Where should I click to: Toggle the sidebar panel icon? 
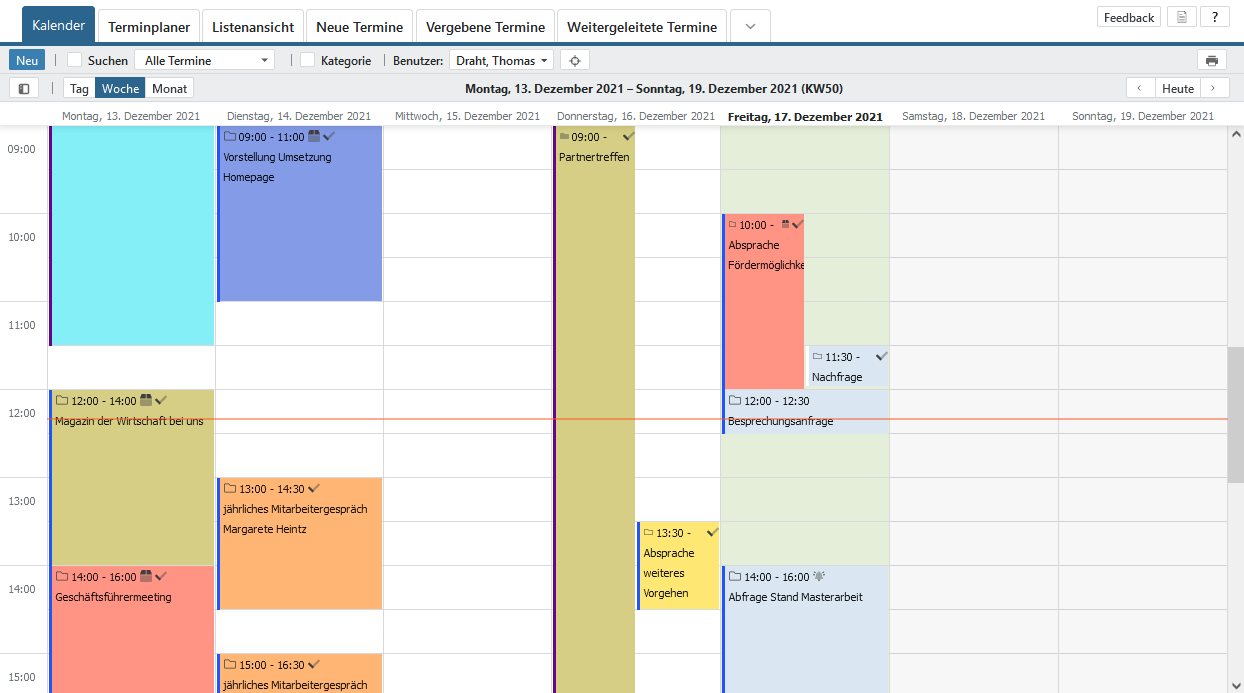(x=24, y=88)
